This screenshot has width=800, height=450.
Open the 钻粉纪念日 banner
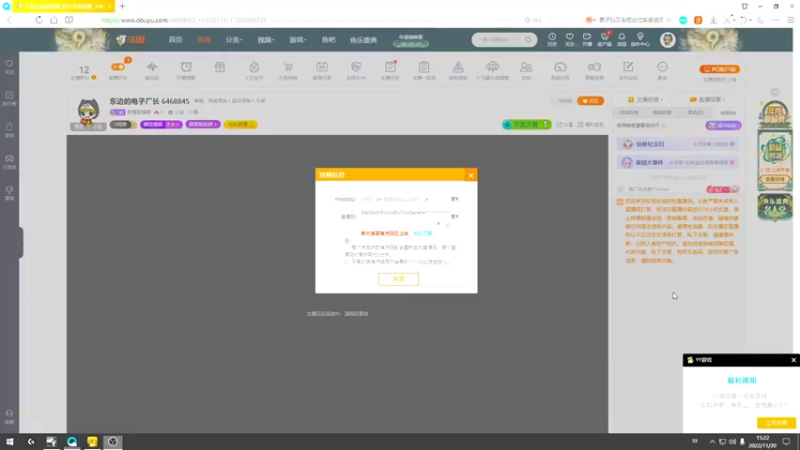click(x=677, y=144)
